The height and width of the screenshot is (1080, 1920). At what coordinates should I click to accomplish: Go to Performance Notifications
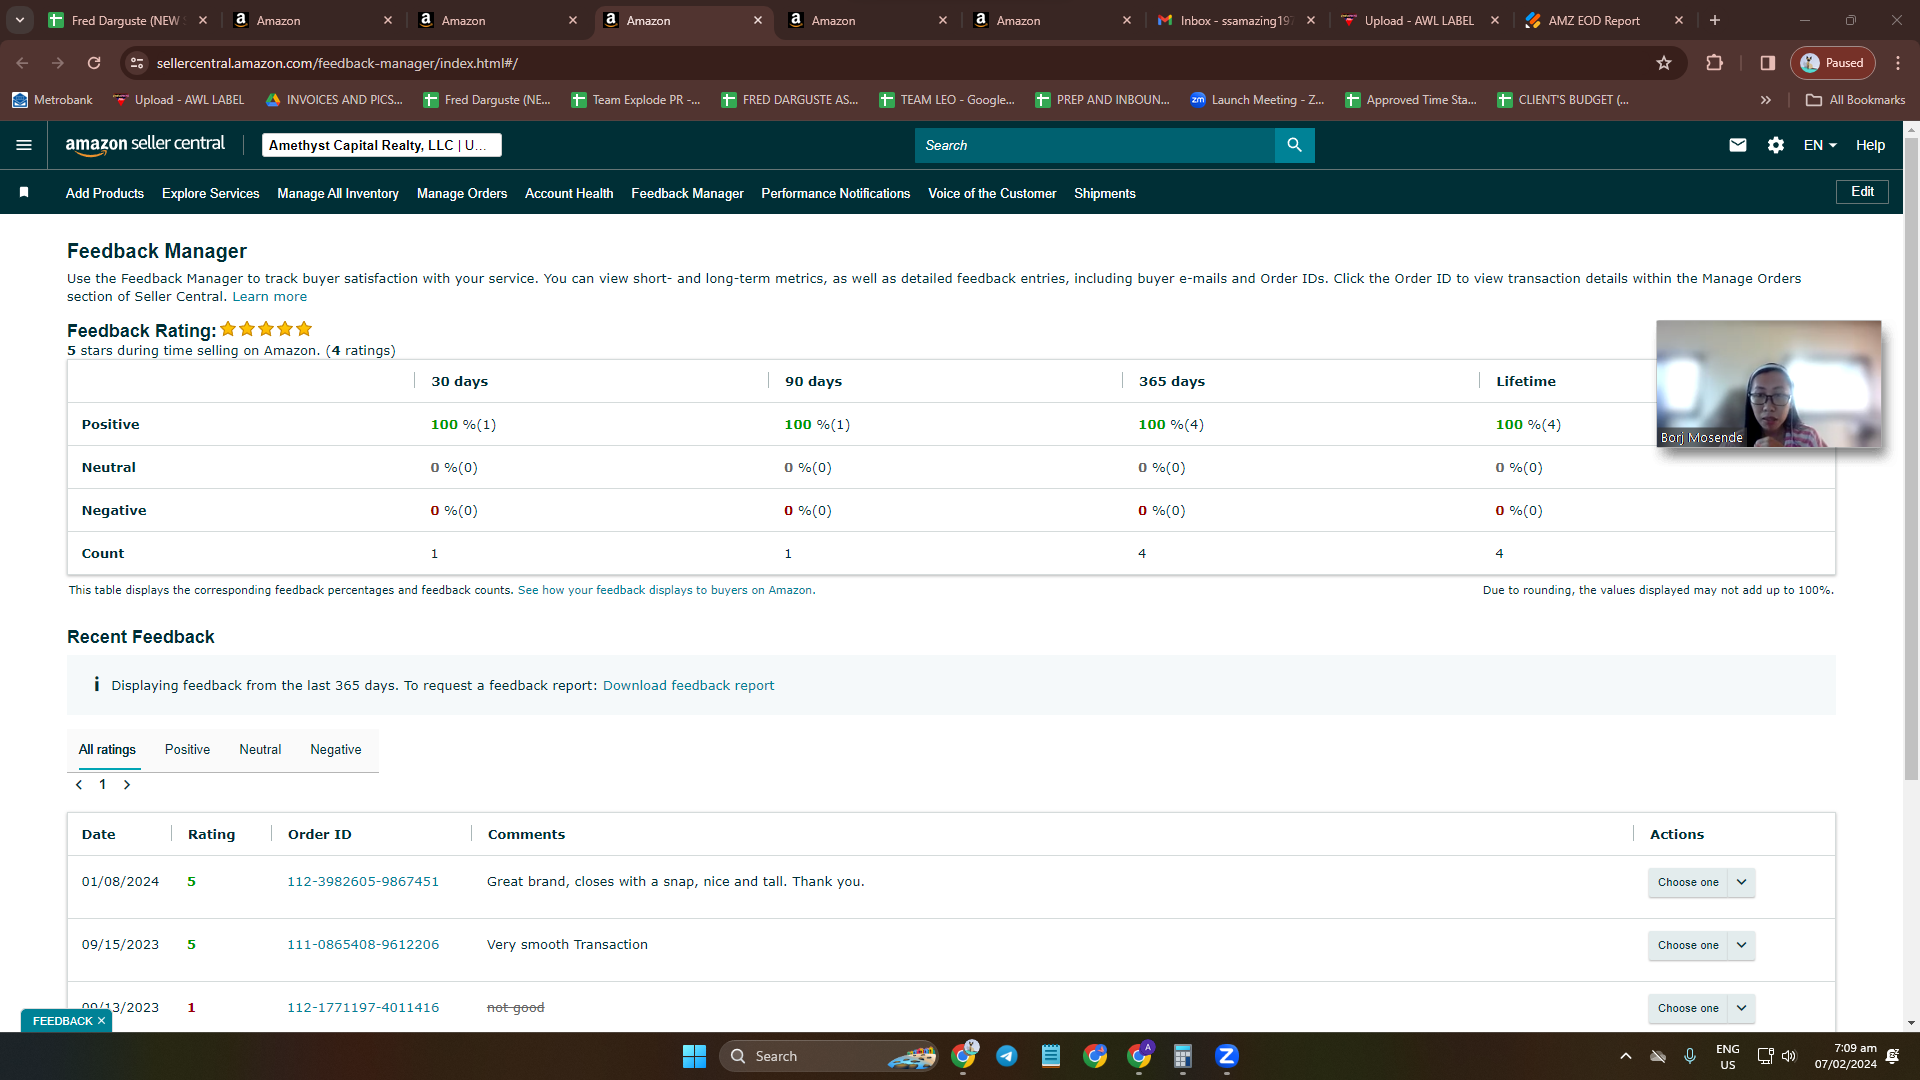[836, 193]
